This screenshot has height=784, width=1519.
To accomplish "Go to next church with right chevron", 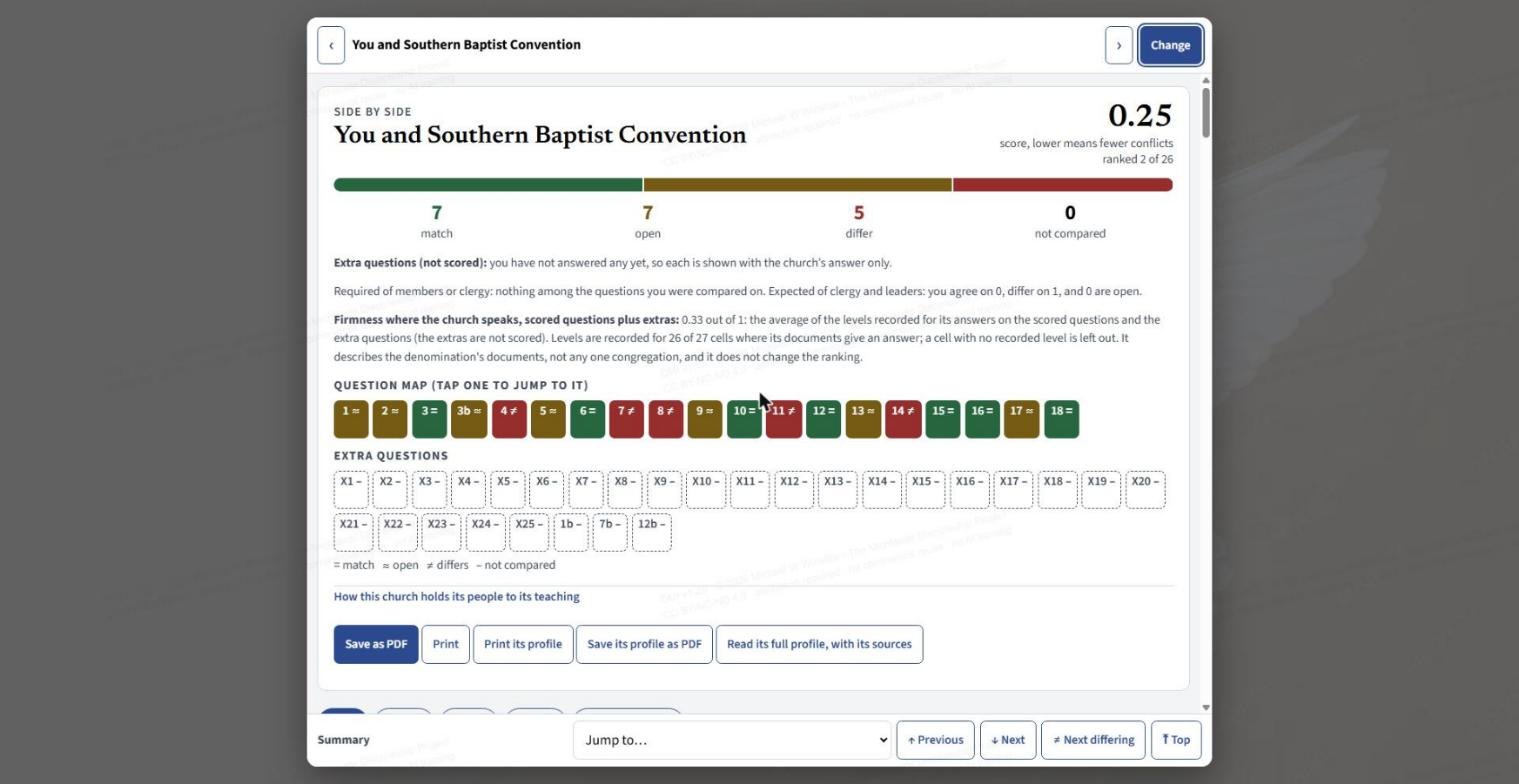I will [x=1119, y=45].
